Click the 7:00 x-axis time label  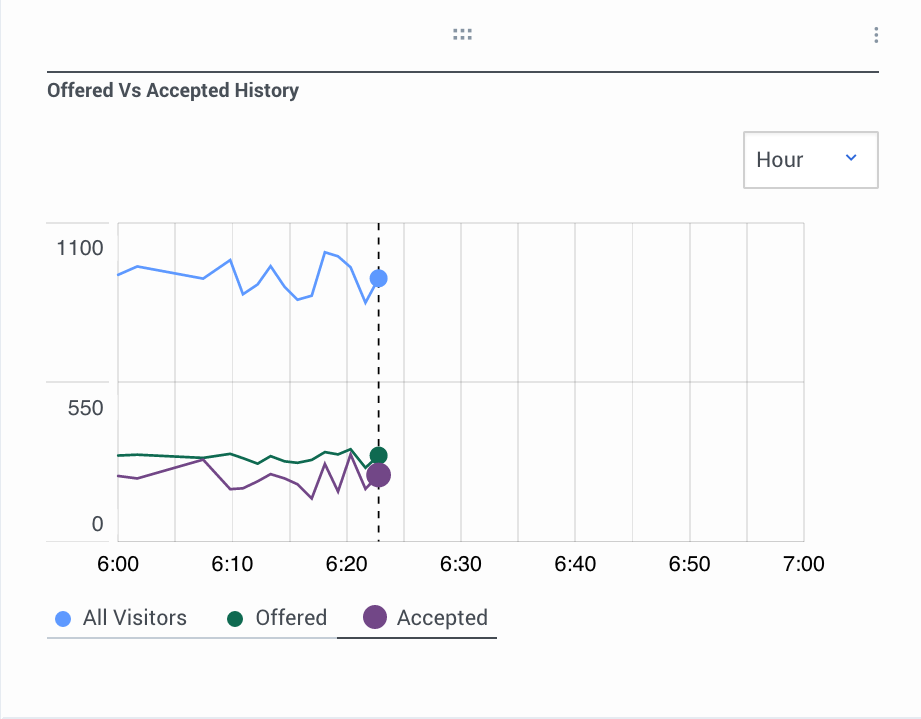click(803, 564)
